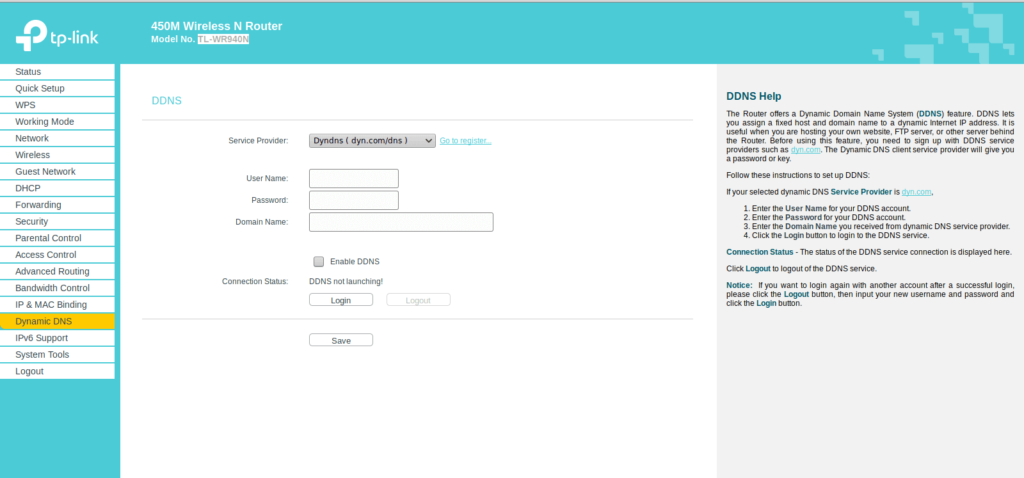This screenshot has height=478, width=1024.
Task: Click the User Name input field
Action: coord(354,179)
